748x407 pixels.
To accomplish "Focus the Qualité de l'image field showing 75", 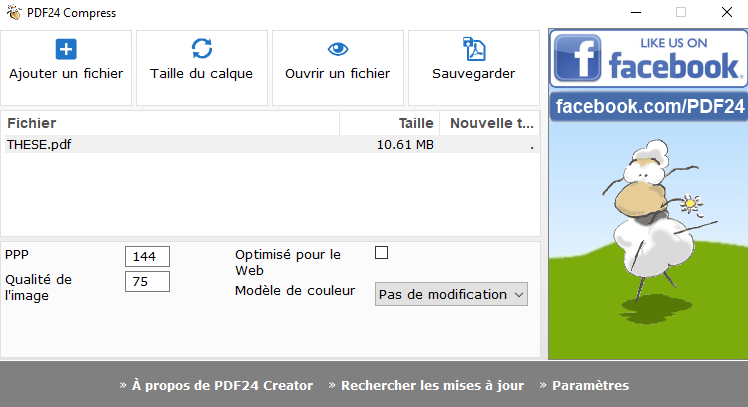I will tap(147, 282).
